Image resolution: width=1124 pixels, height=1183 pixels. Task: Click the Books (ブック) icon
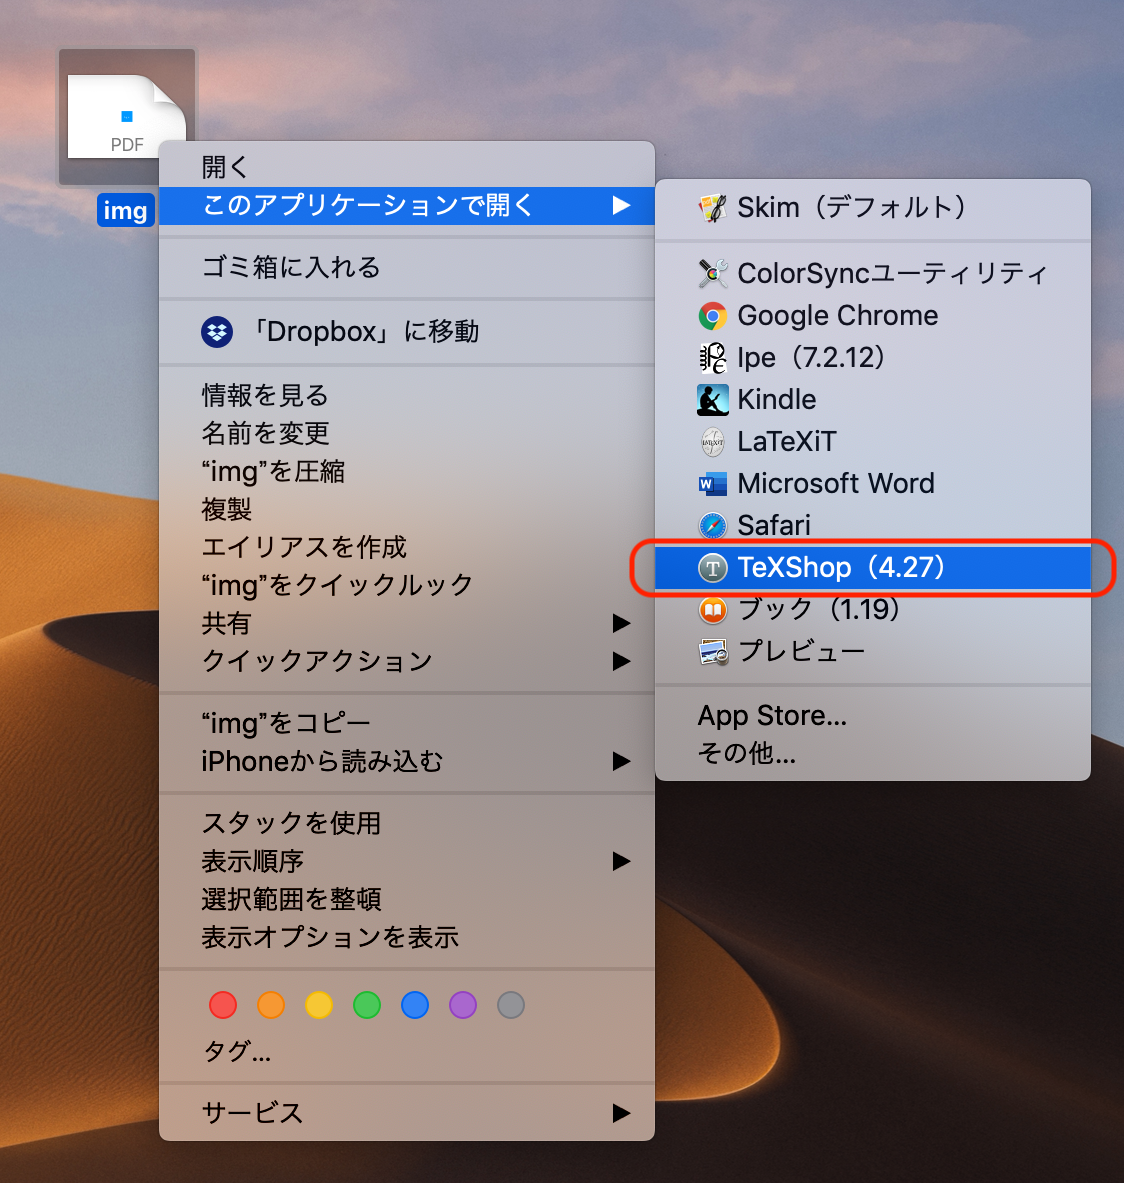pyautogui.click(x=713, y=610)
